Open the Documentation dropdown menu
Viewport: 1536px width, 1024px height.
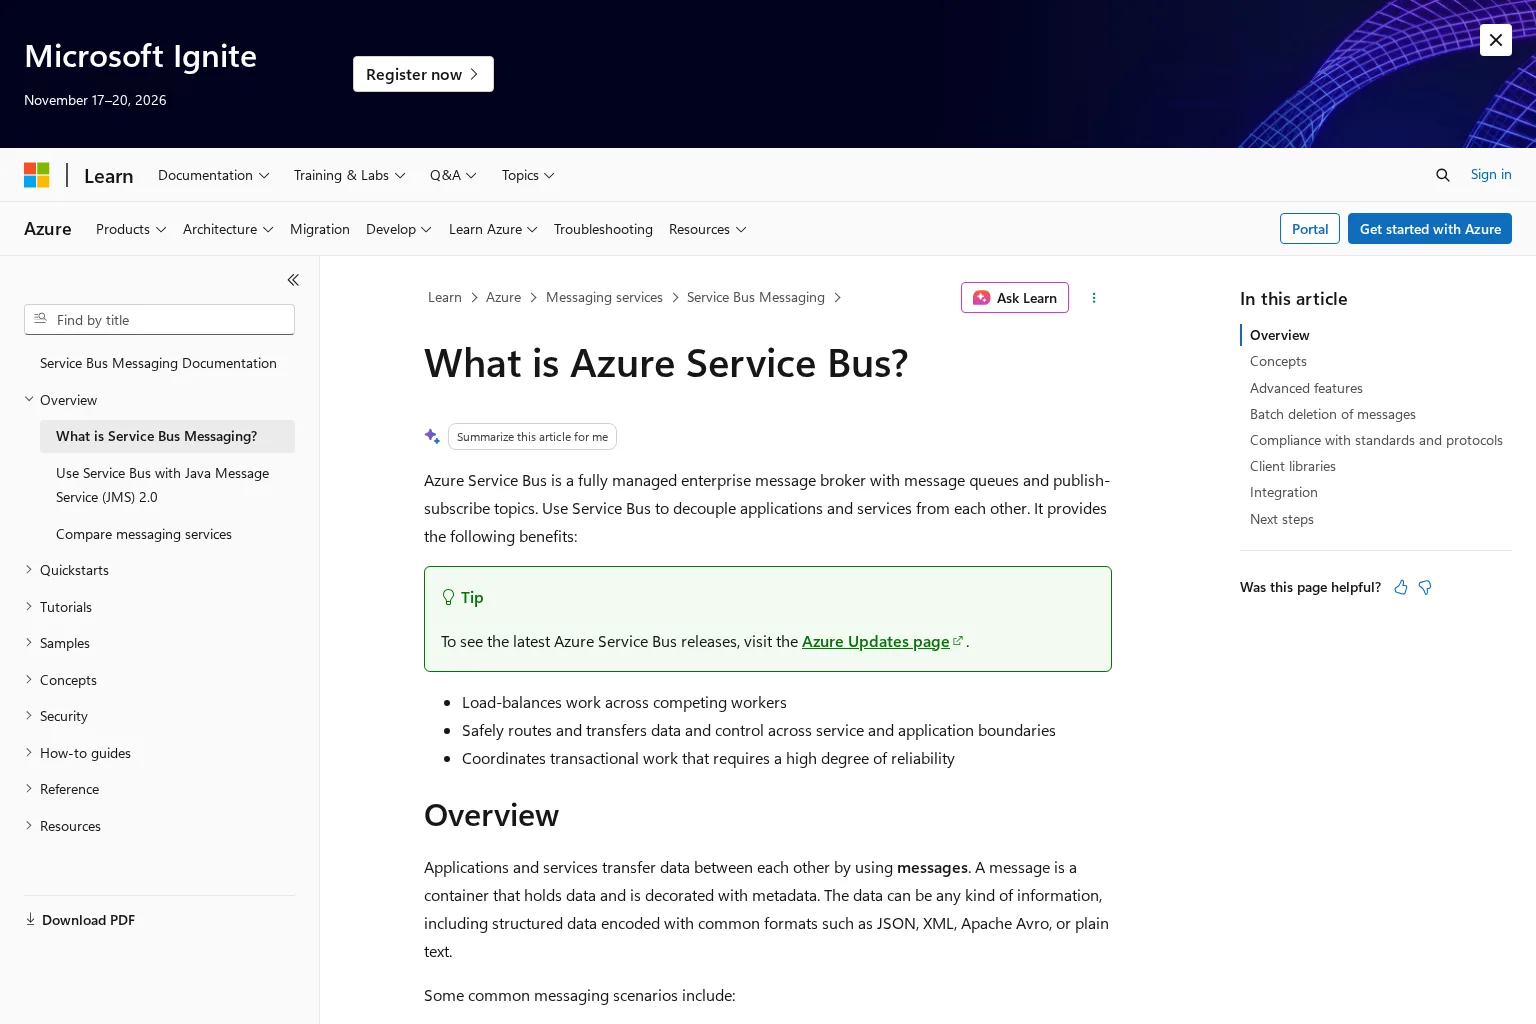click(x=214, y=175)
